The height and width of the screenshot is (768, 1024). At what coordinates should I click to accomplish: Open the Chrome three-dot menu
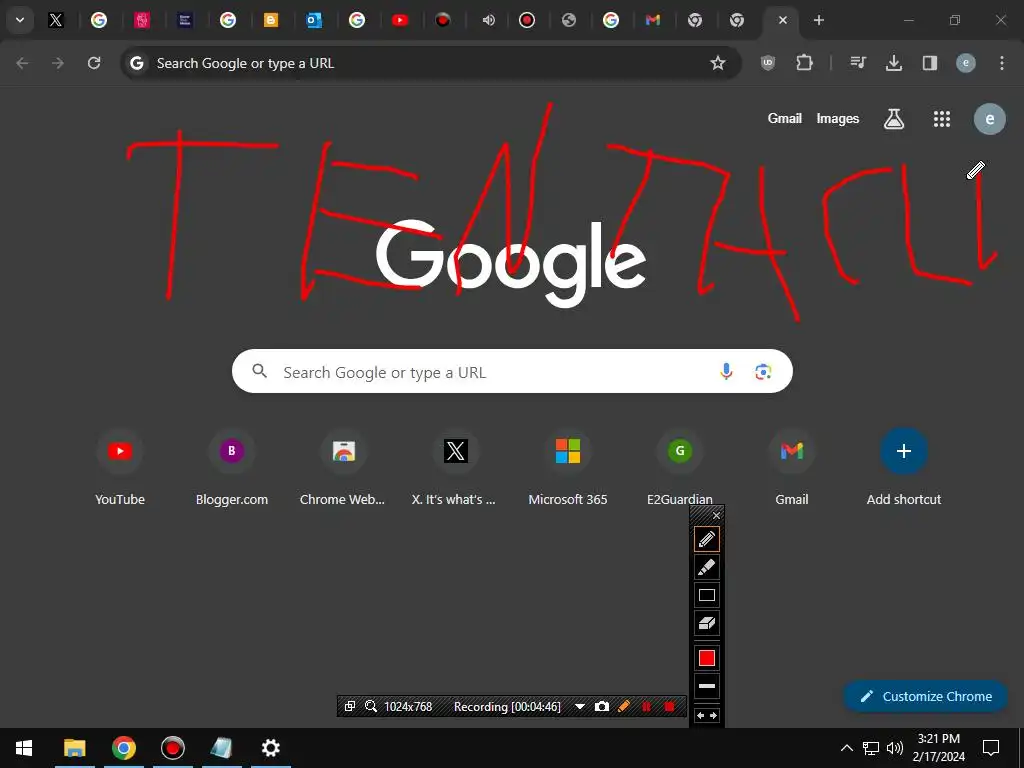(1002, 63)
